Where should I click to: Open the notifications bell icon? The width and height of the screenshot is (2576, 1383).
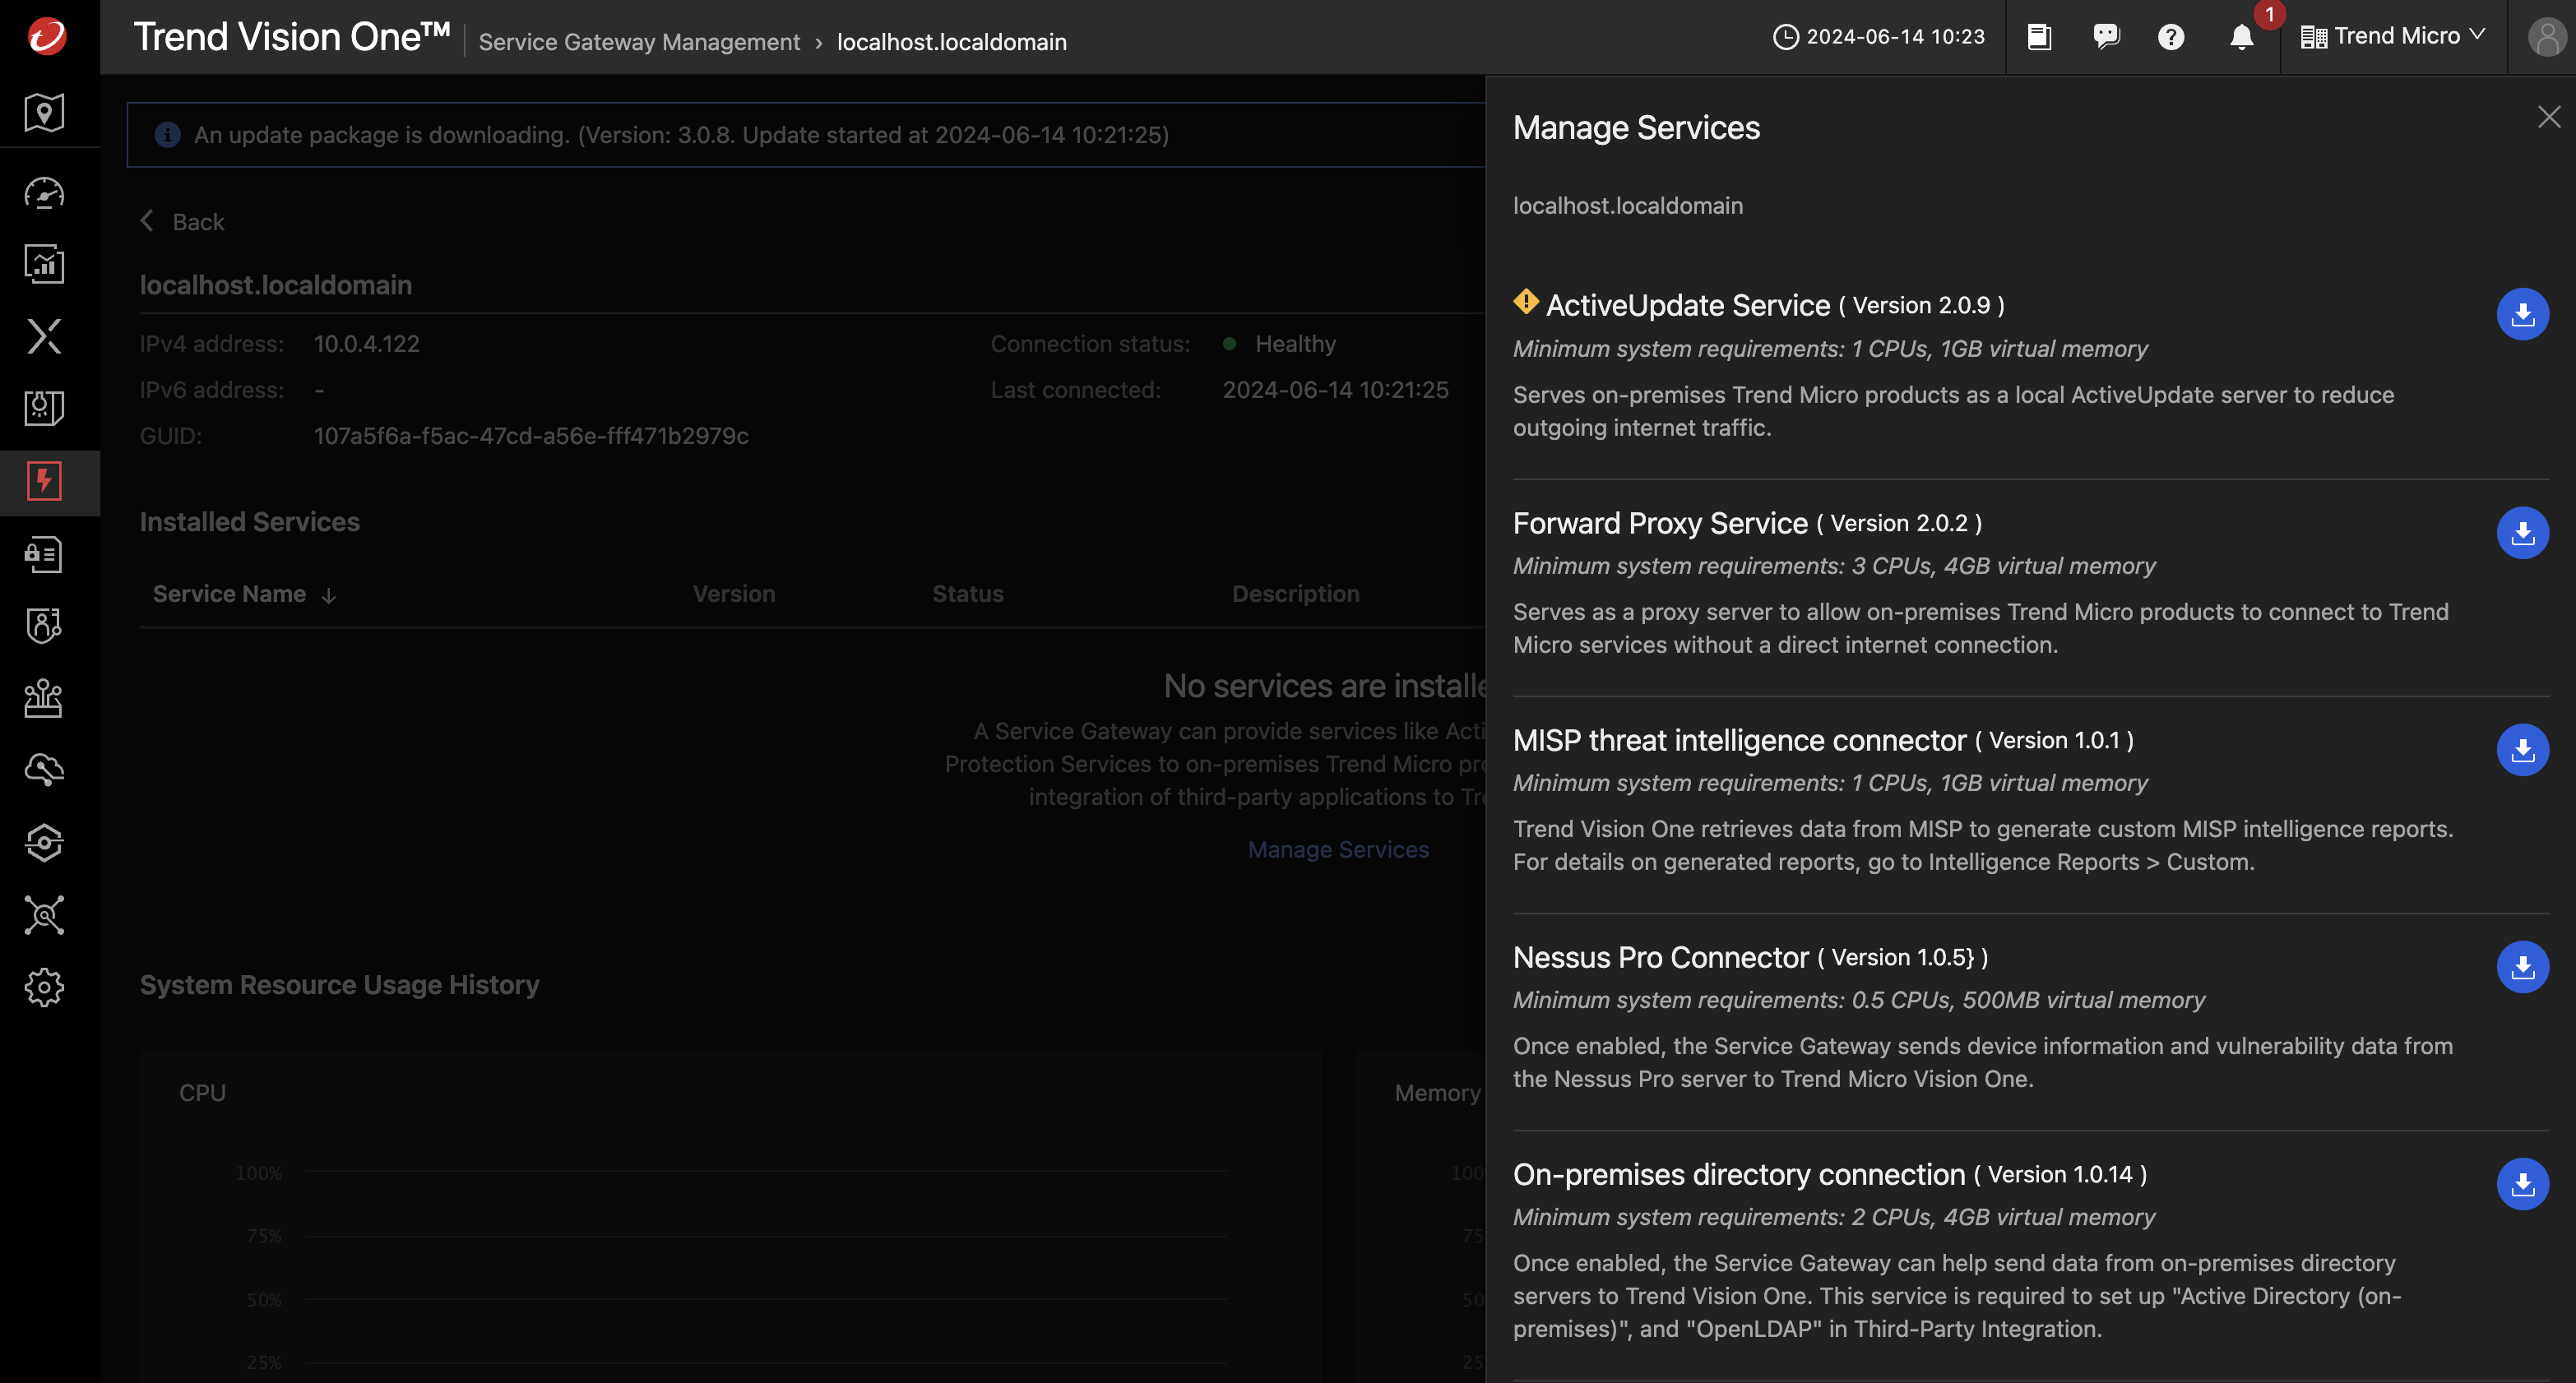tap(2242, 37)
